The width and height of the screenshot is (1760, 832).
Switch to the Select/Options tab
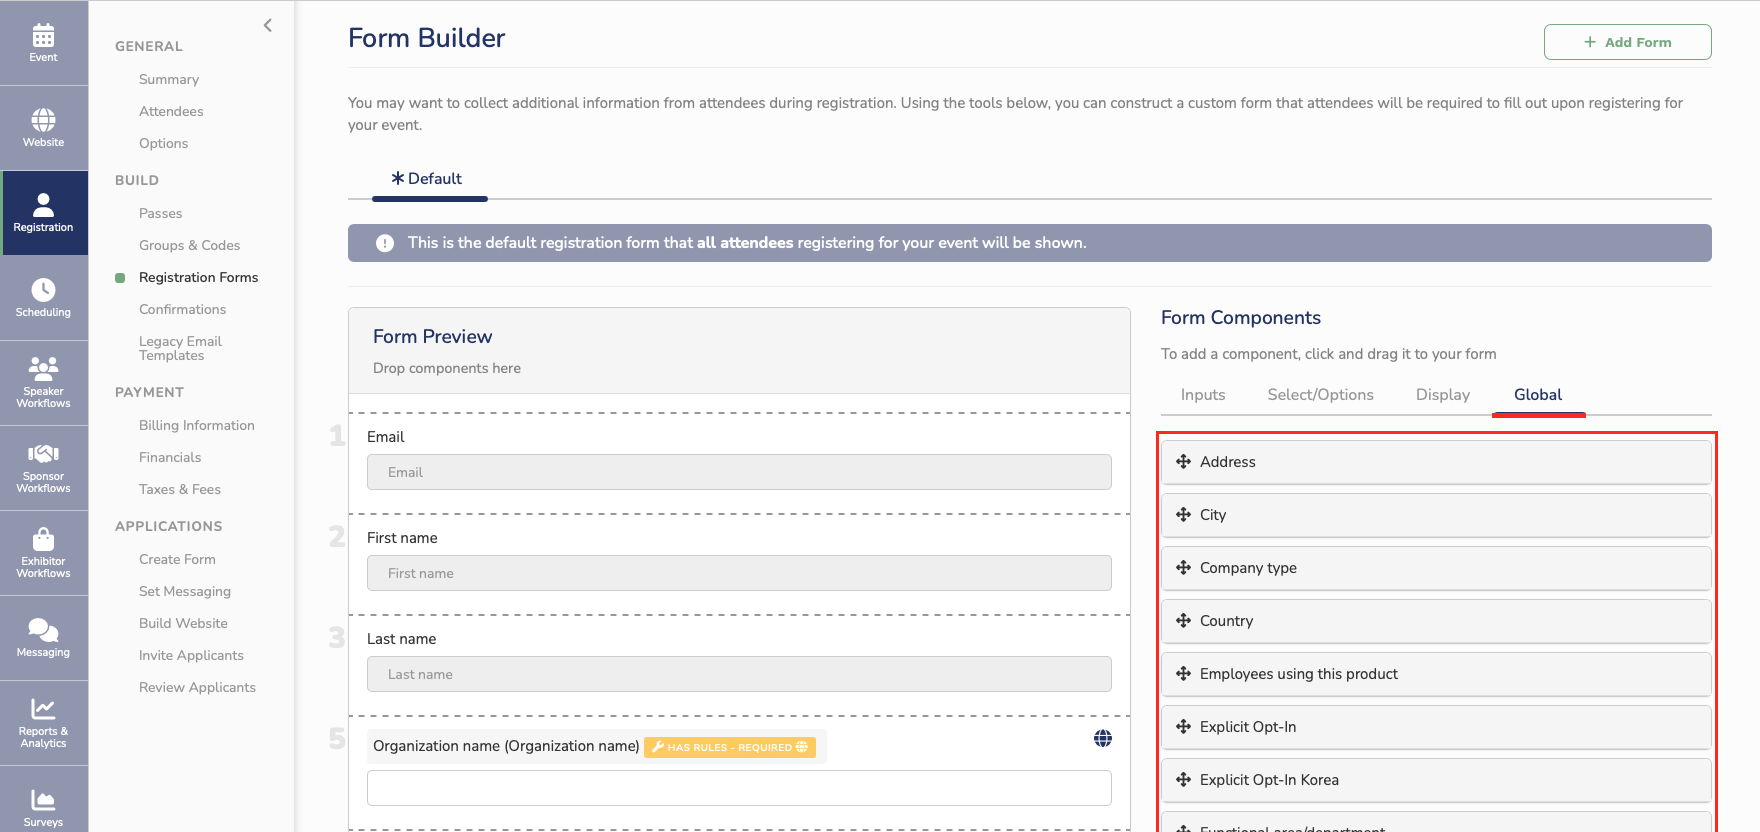click(1320, 395)
